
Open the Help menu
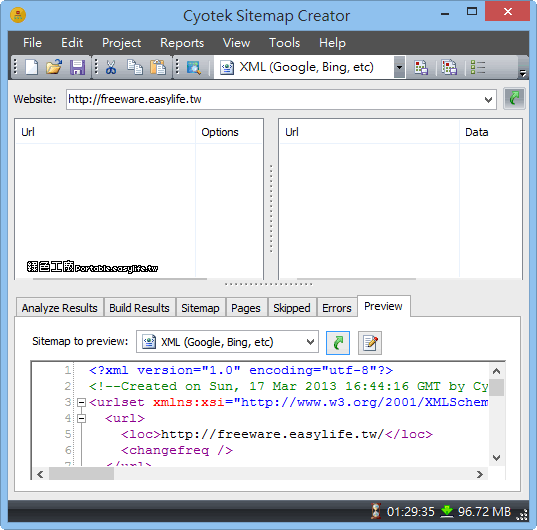pos(332,43)
